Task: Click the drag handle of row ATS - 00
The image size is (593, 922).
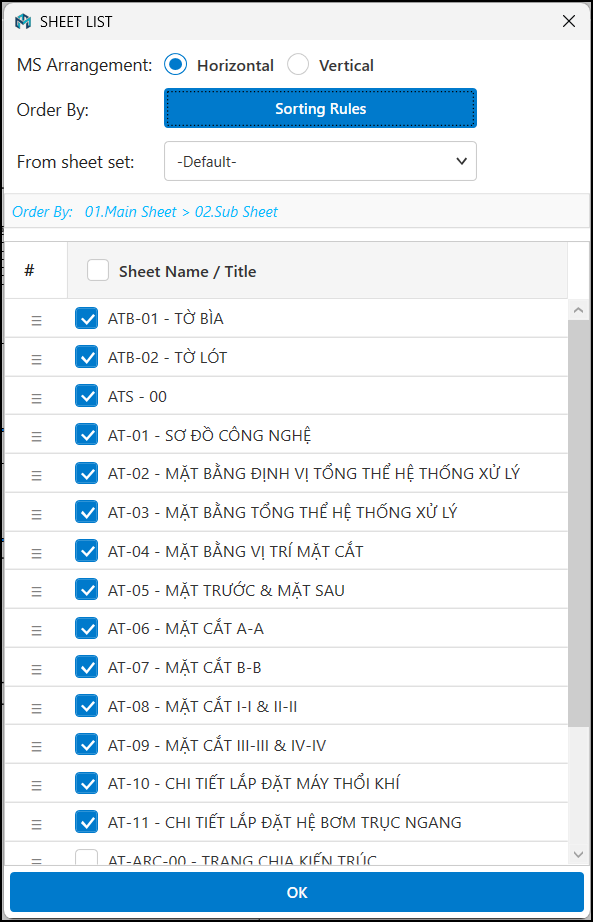Action: (36, 398)
